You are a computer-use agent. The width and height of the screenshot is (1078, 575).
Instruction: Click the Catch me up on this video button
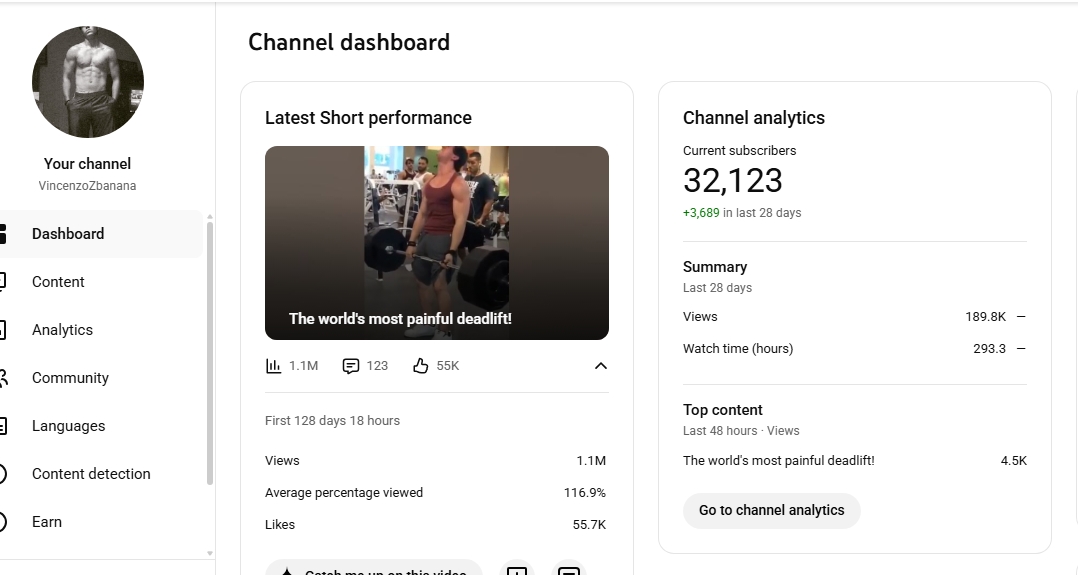click(373, 568)
